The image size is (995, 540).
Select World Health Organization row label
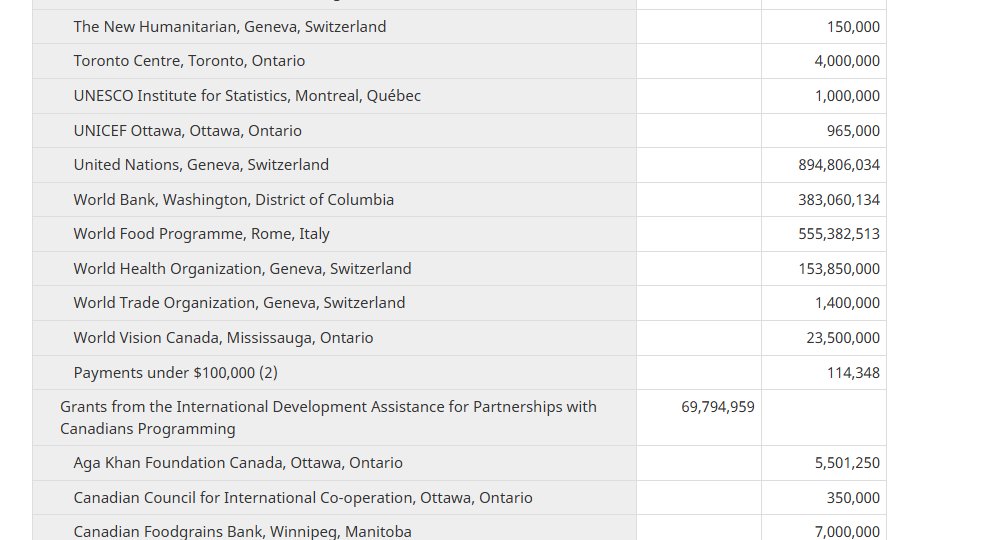(242, 269)
